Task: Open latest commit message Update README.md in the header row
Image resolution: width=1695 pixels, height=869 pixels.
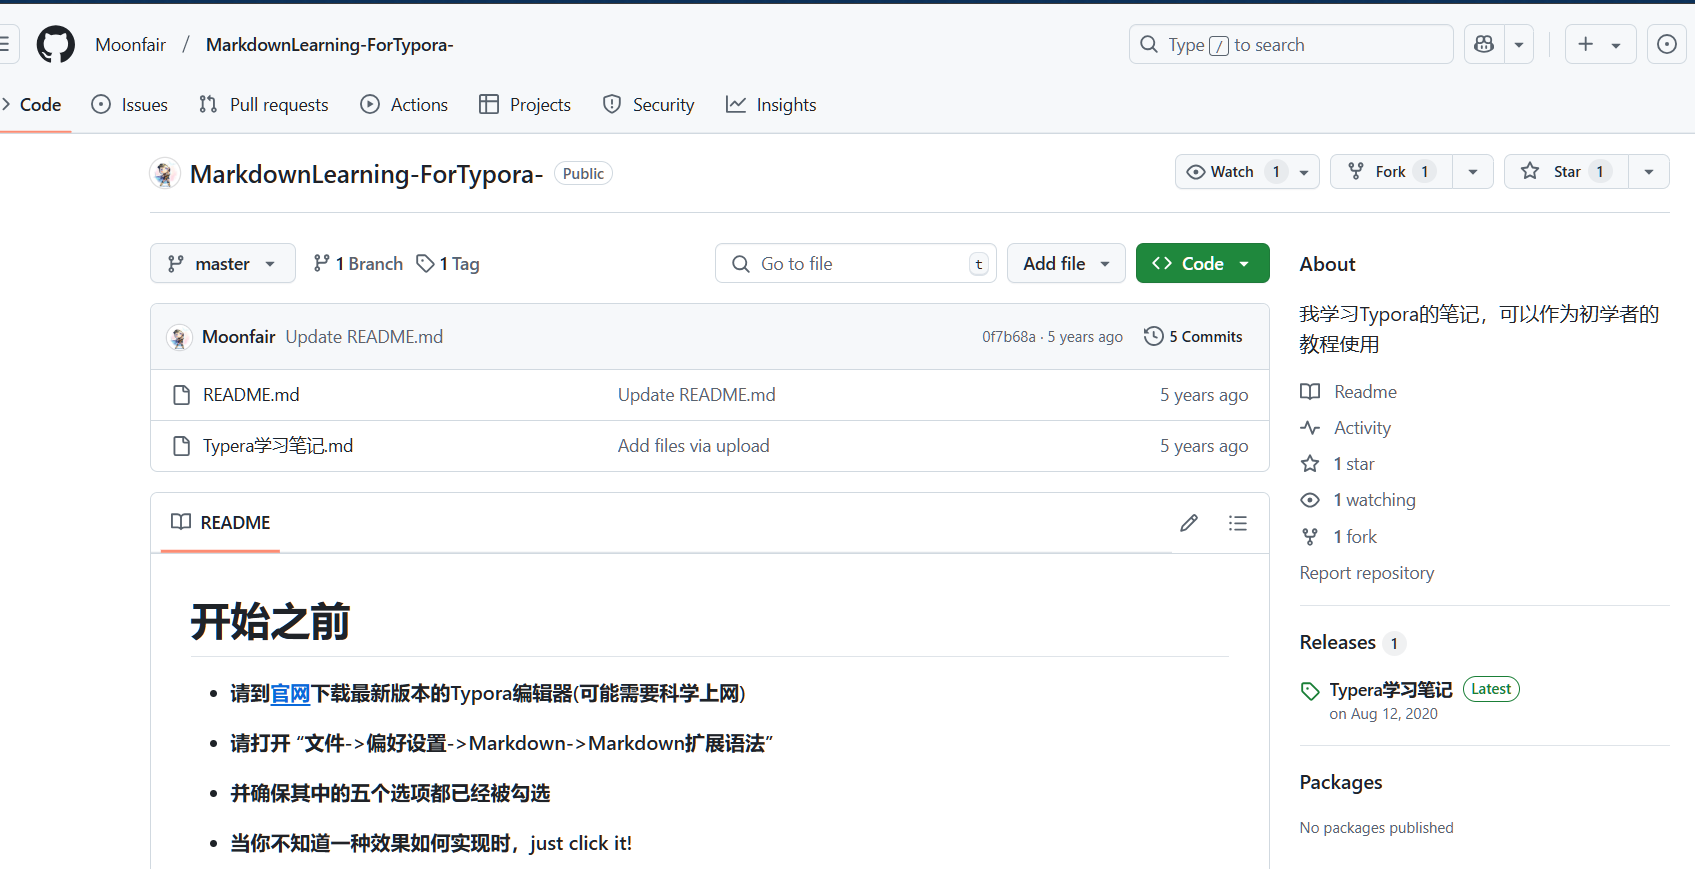Action: [x=364, y=337]
